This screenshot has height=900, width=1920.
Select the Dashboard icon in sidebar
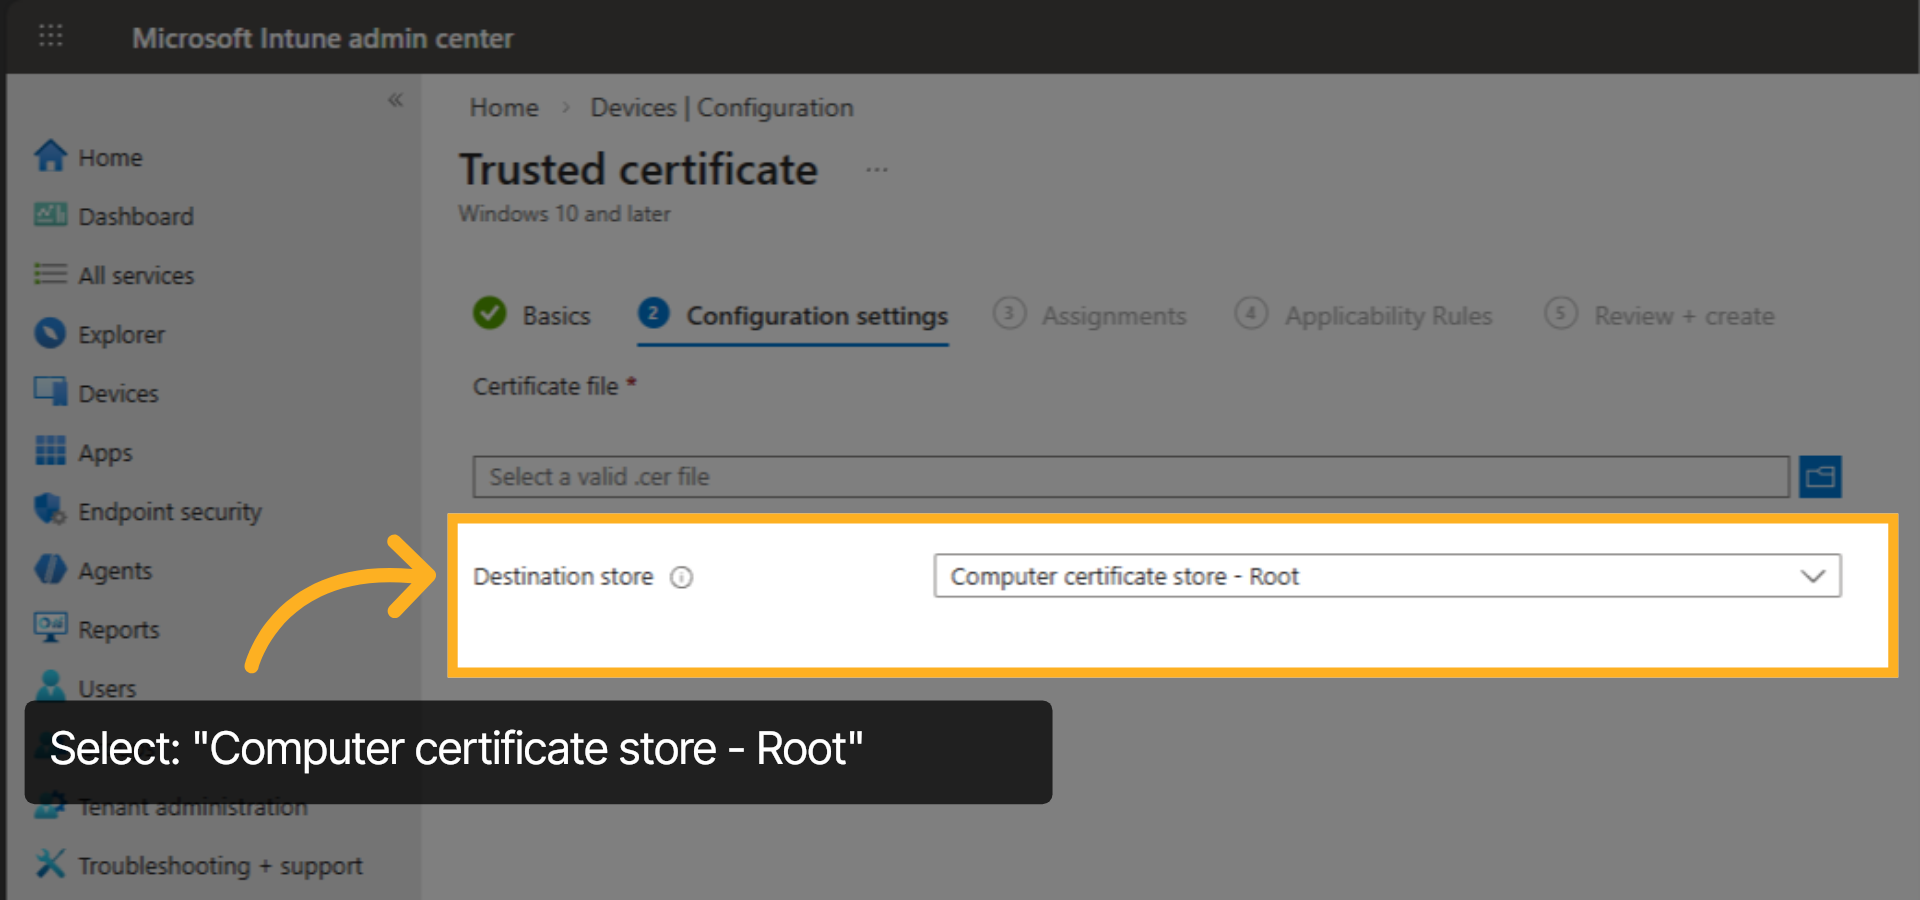[50, 216]
